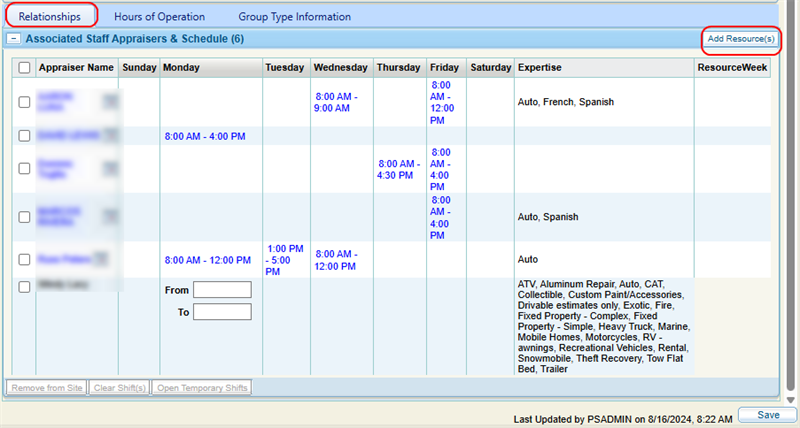Image resolution: width=800 pixels, height=428 pixels.
Task: Click the Monday From time field
Action: 222,290
